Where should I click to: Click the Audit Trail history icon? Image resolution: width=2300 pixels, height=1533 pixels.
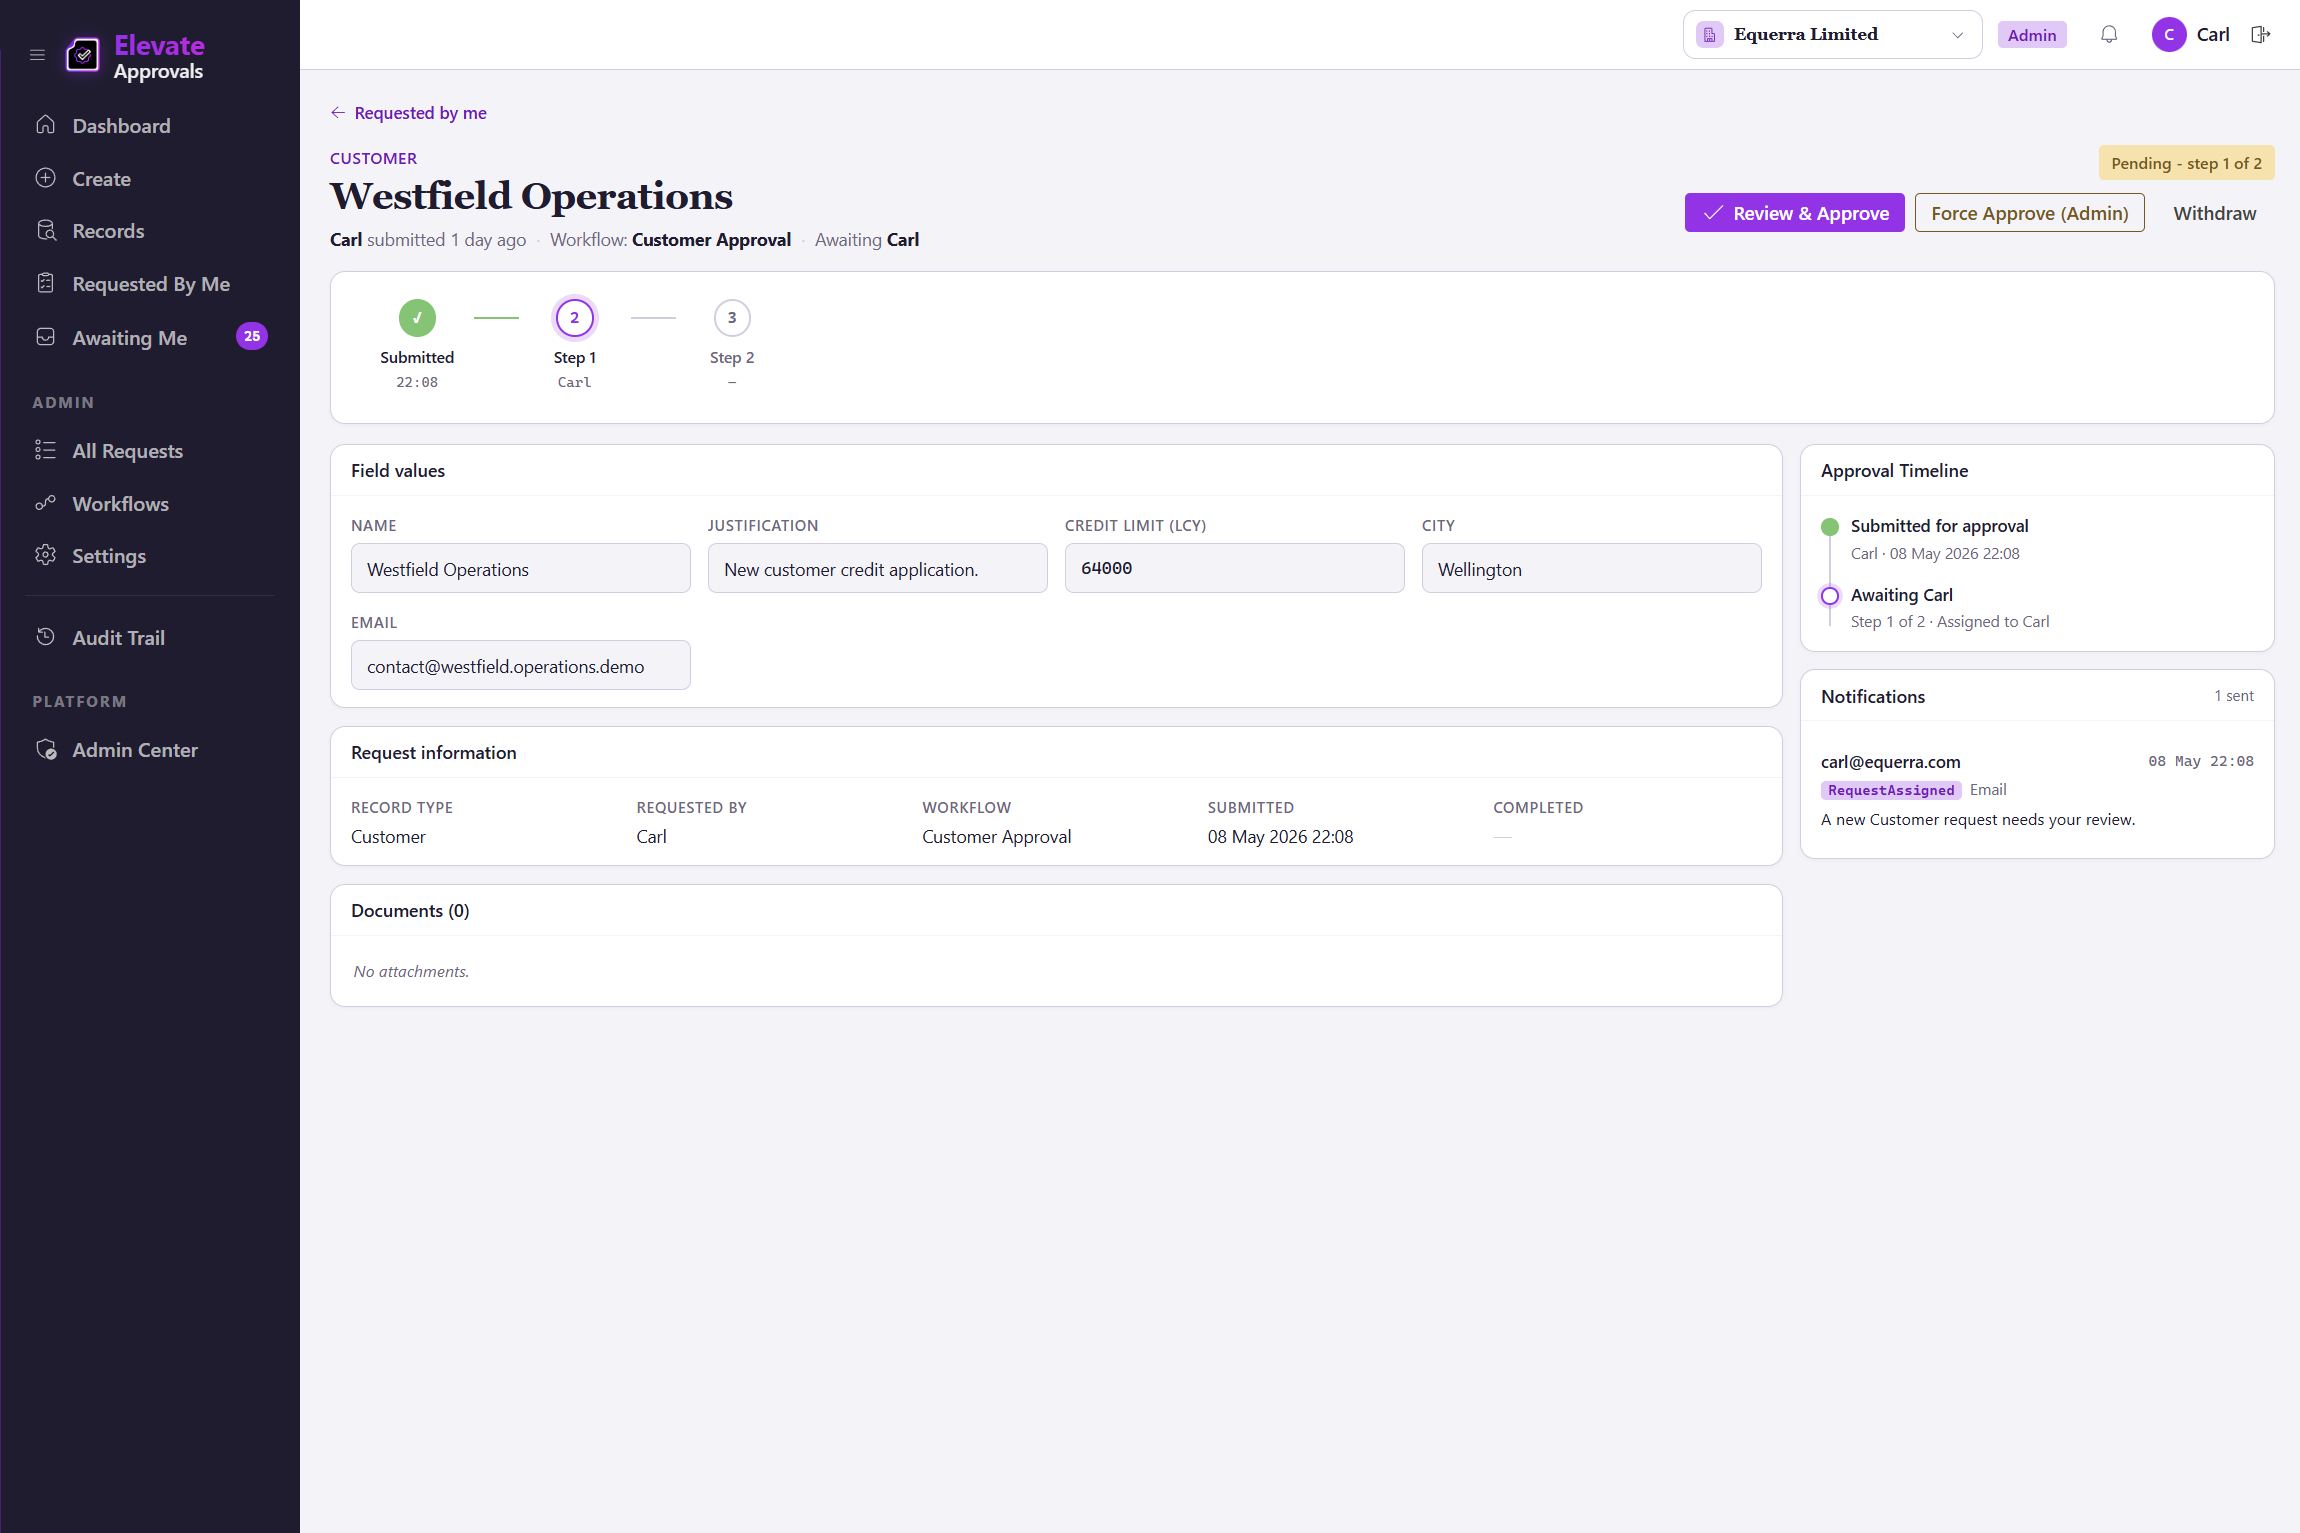(x=46, y=637)
